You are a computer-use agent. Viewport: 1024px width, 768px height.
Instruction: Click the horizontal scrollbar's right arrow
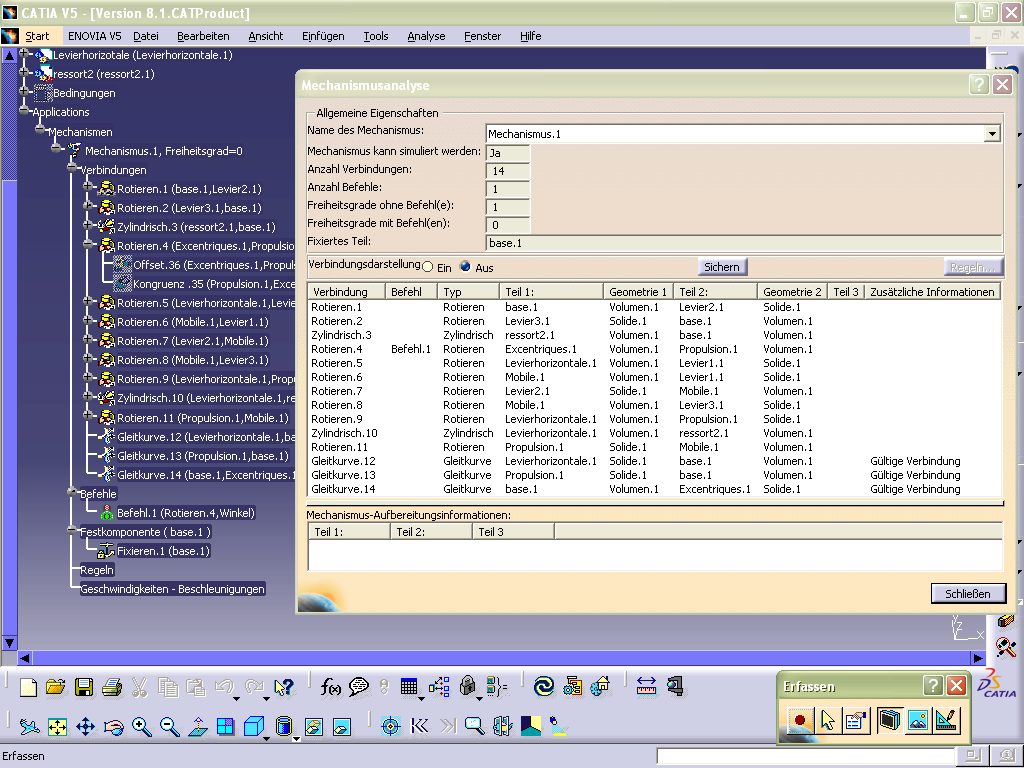[978, 658]
